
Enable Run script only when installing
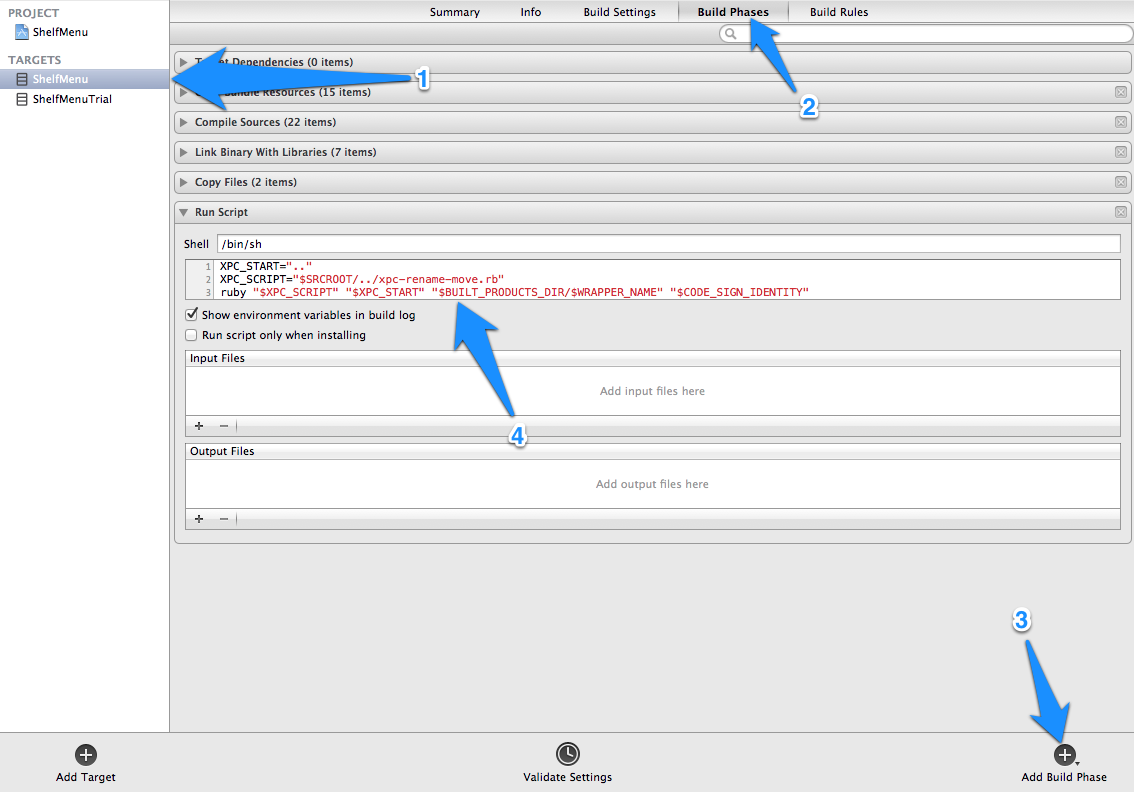pos(192,336)
